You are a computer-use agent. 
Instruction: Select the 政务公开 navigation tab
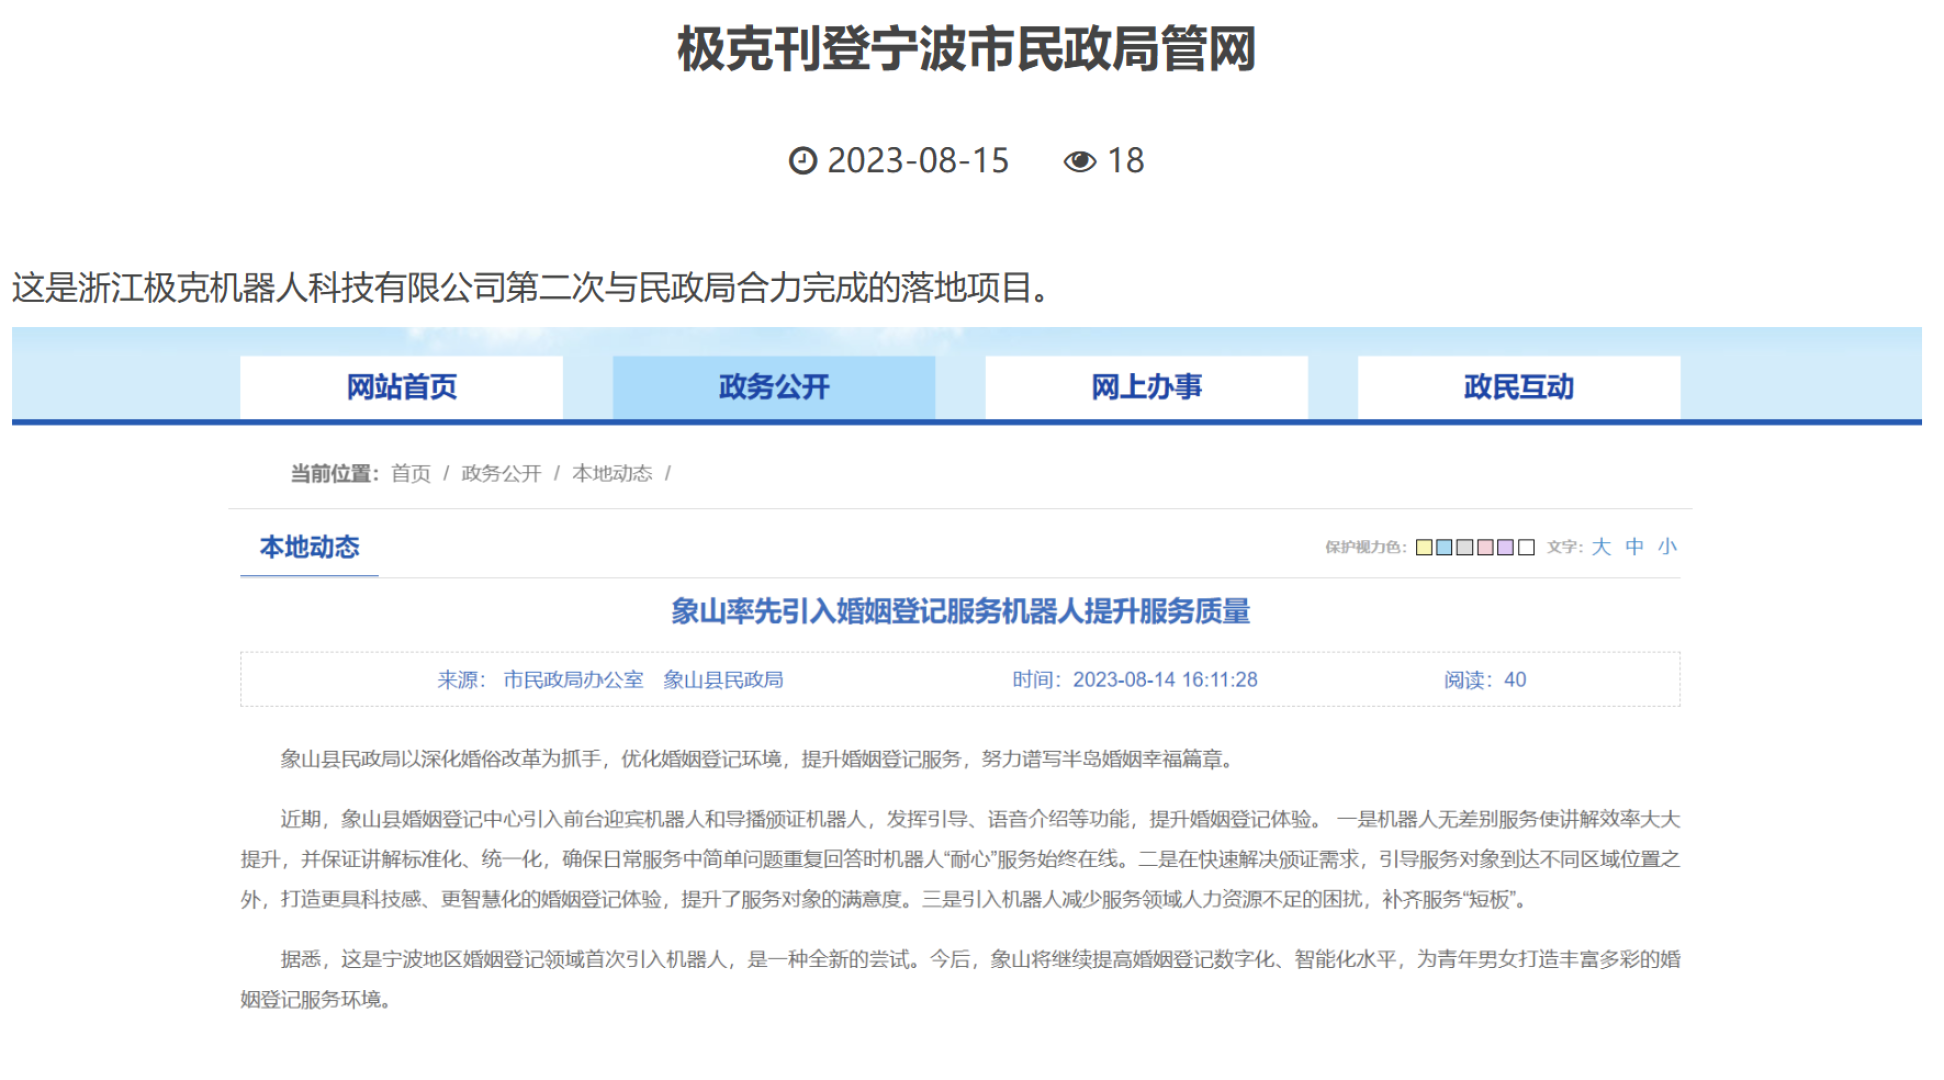pyautogui.click(x=774, y=387)
